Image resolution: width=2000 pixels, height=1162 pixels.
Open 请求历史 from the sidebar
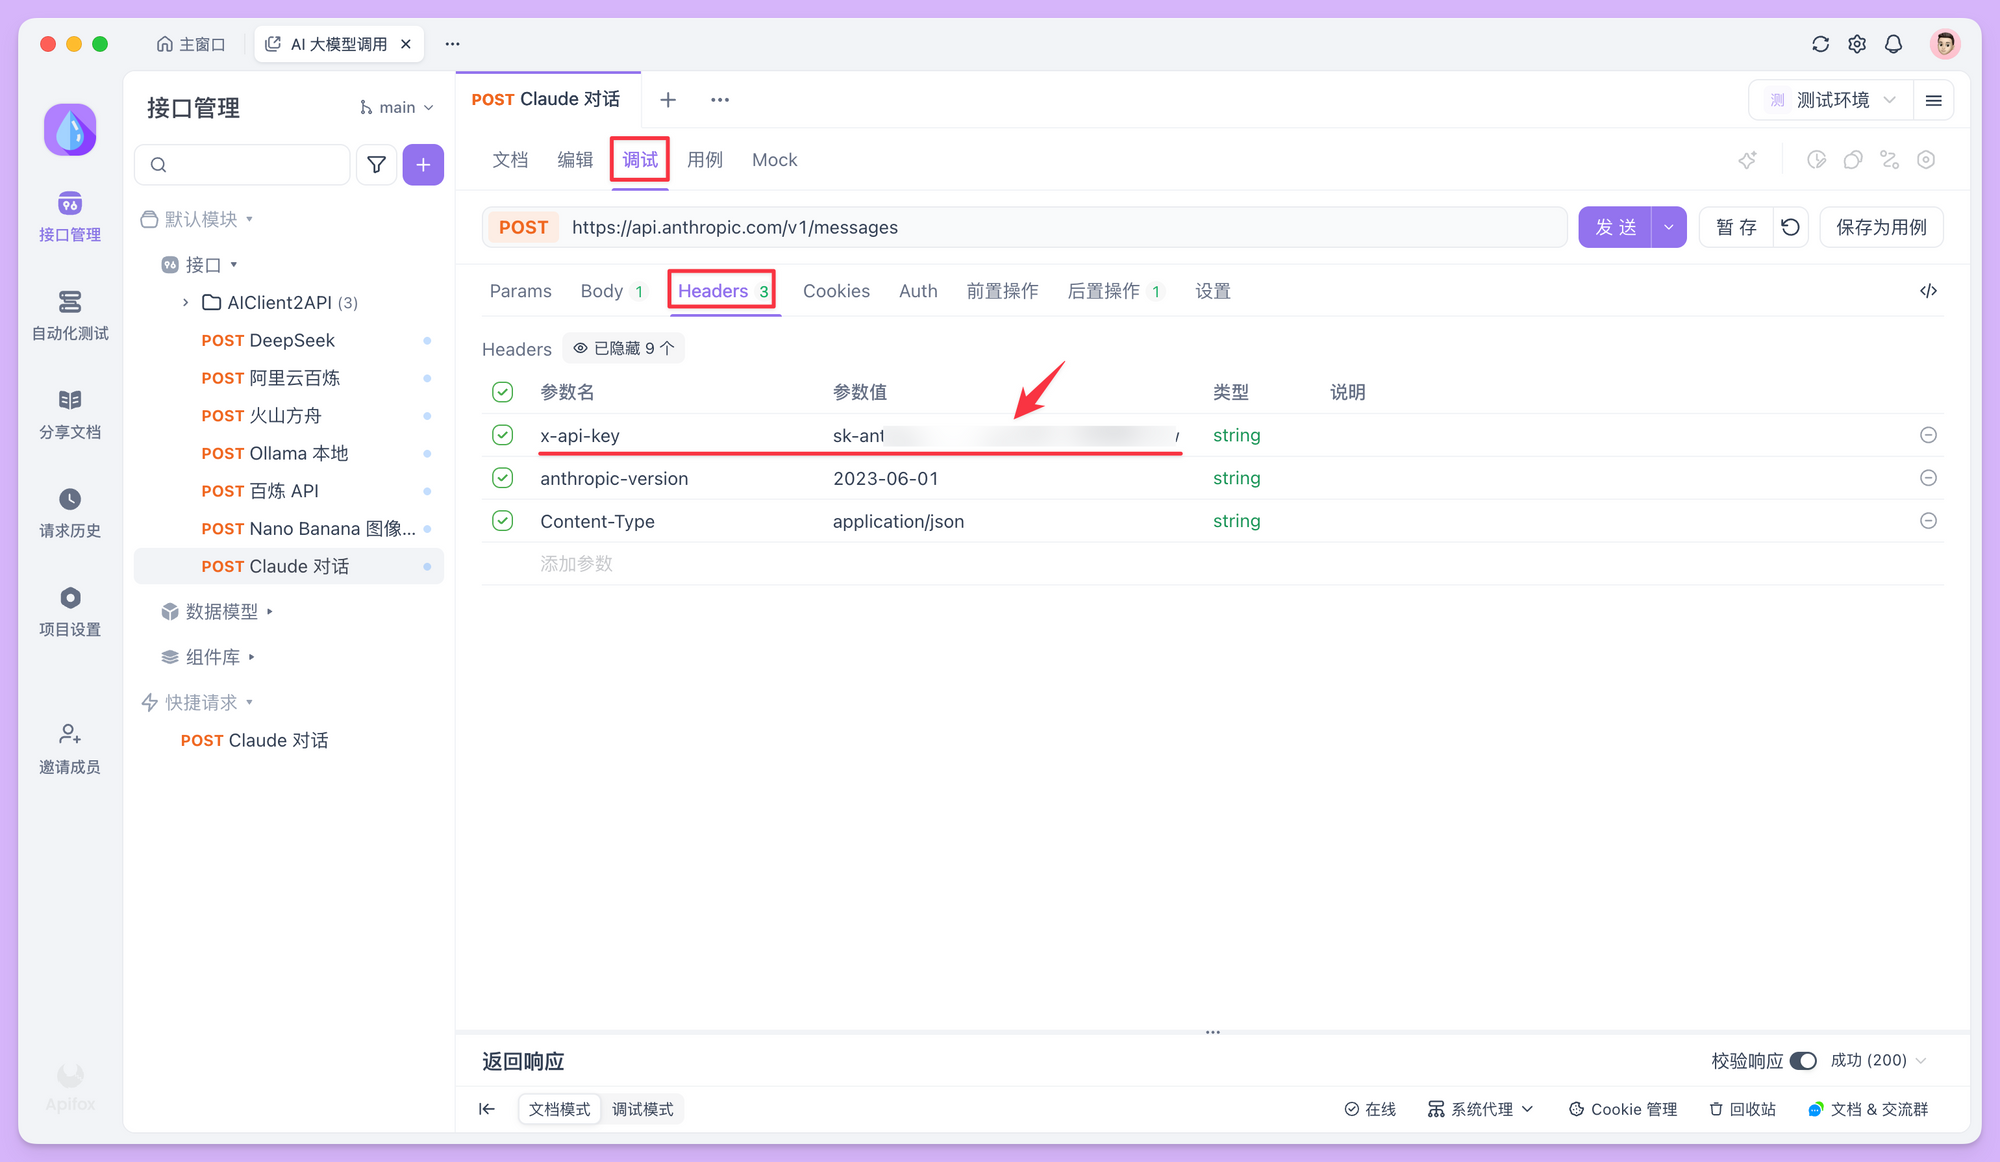coord(69,513)
